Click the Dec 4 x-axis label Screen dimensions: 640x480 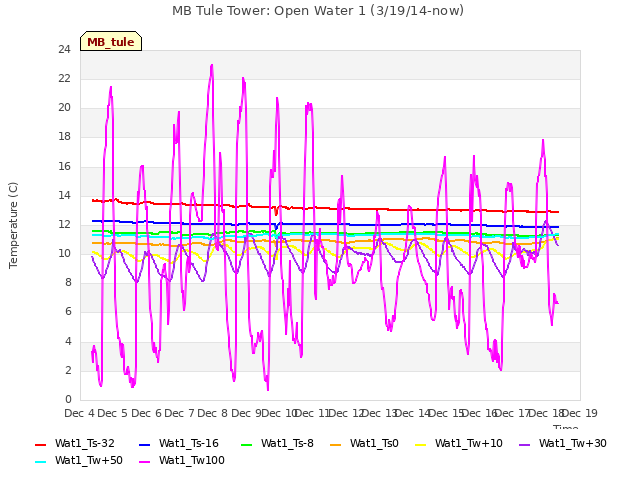pyautogui.click(x=79, y=413)
